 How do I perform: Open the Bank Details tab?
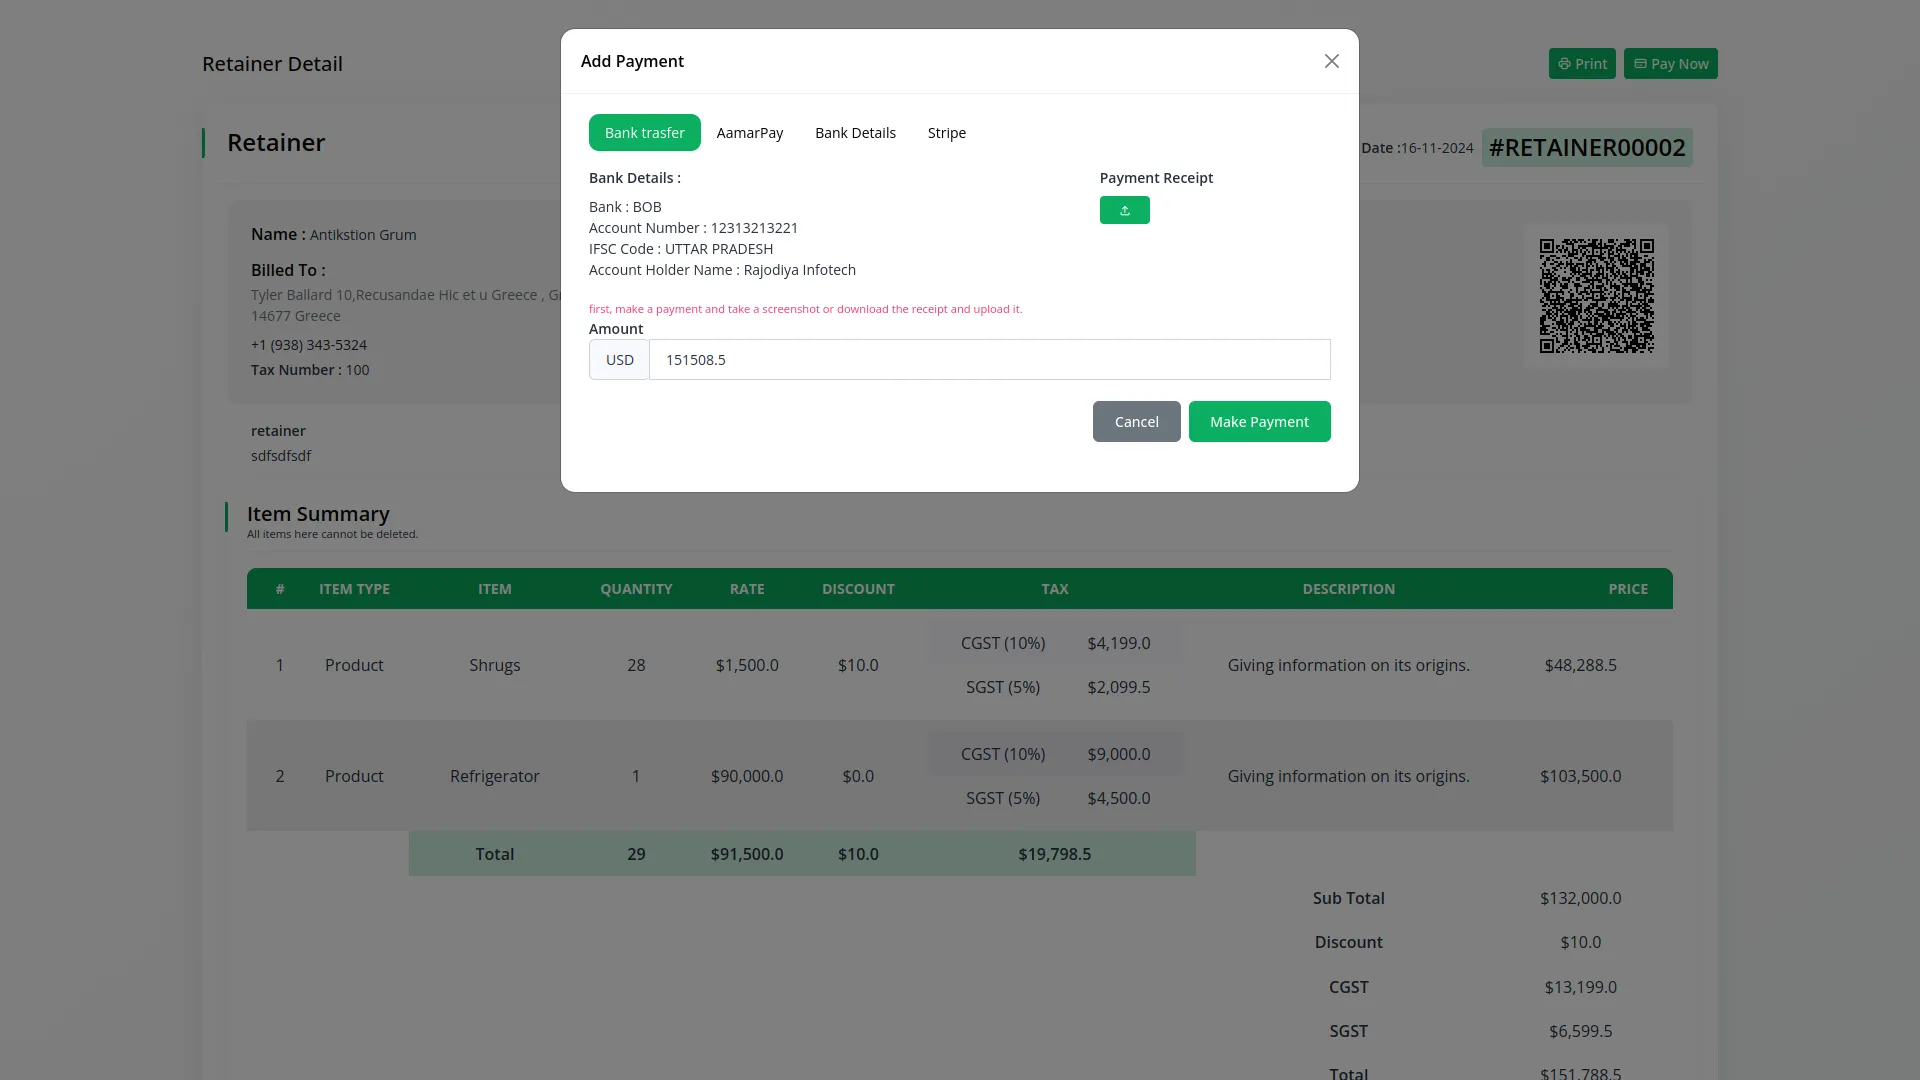coord(855,133)
